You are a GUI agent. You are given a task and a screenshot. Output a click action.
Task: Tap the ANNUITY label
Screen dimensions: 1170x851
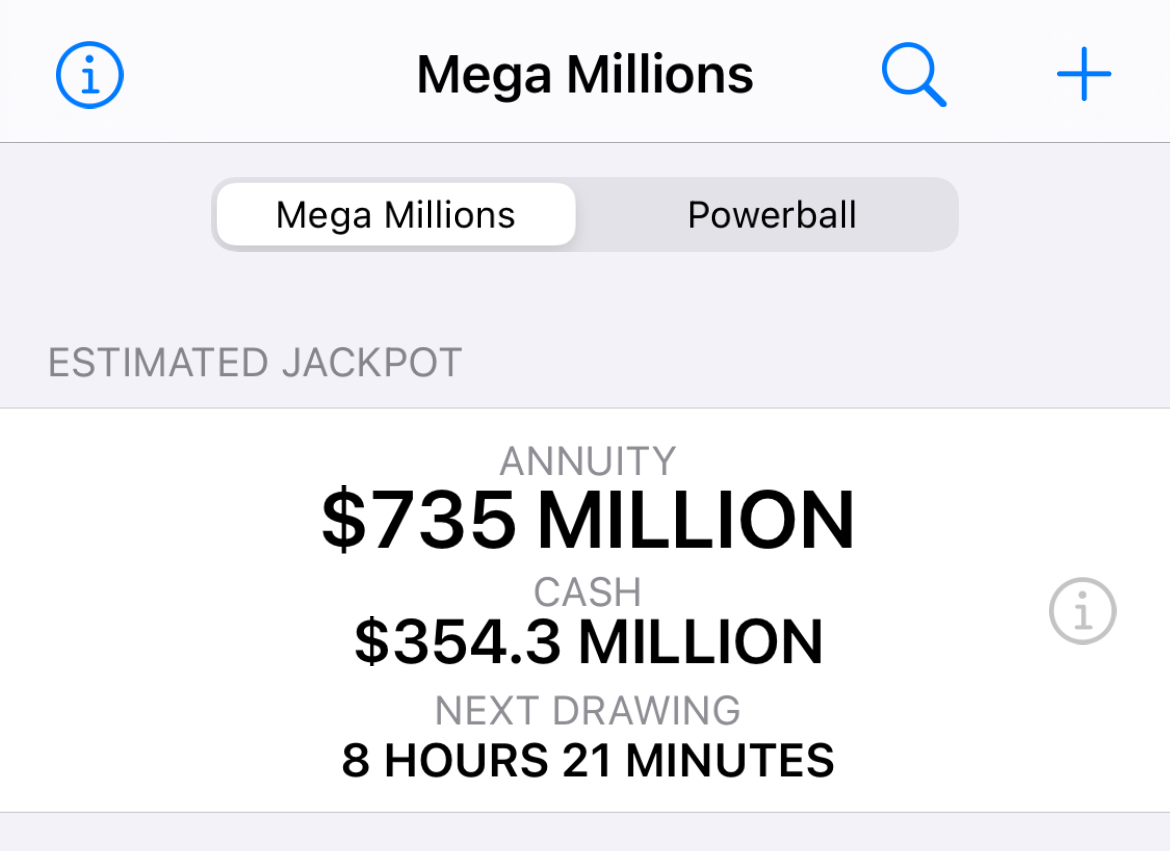[587, 461]
